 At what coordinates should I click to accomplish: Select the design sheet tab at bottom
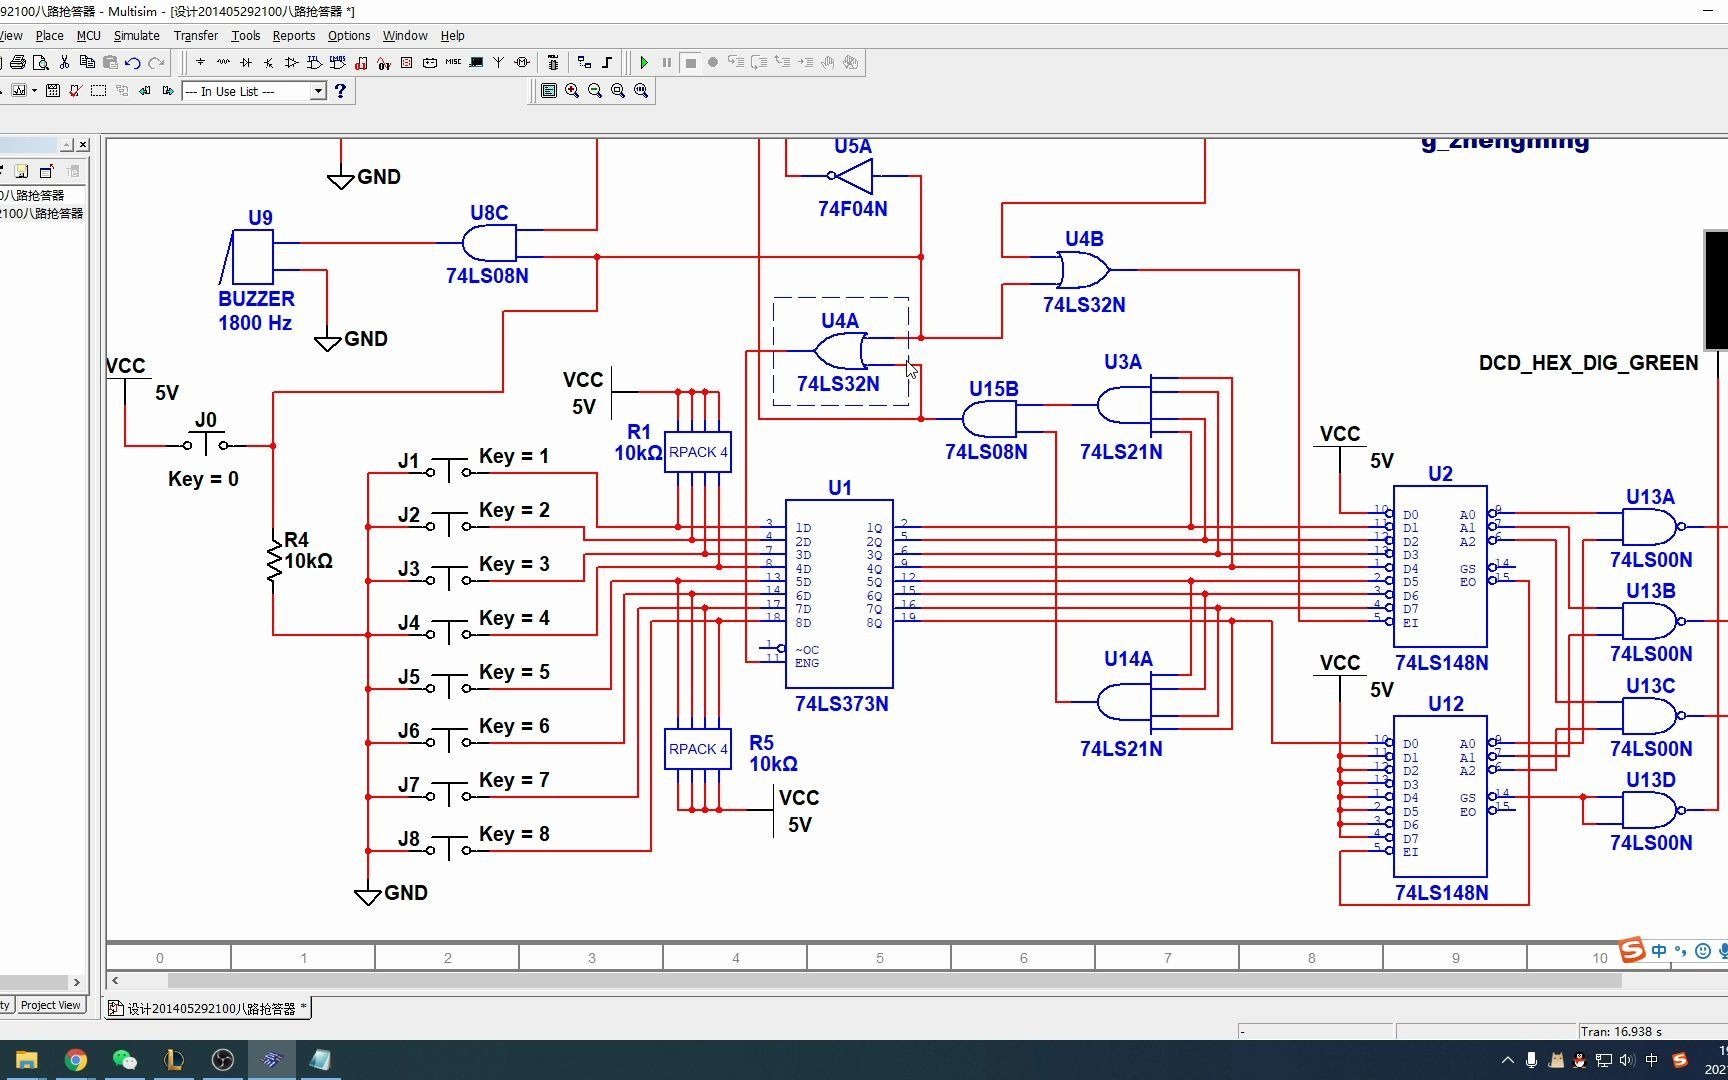[209, 1008]
